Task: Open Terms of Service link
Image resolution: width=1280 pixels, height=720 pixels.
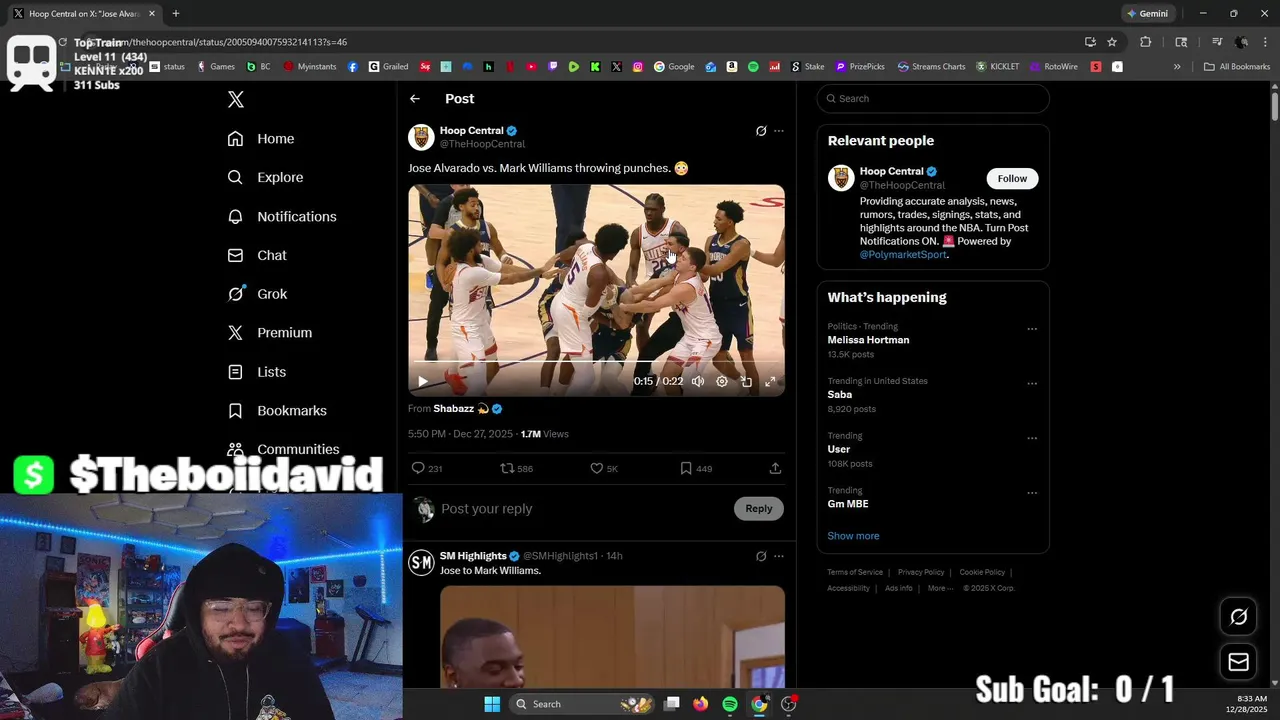Action: tap(855, 572)
